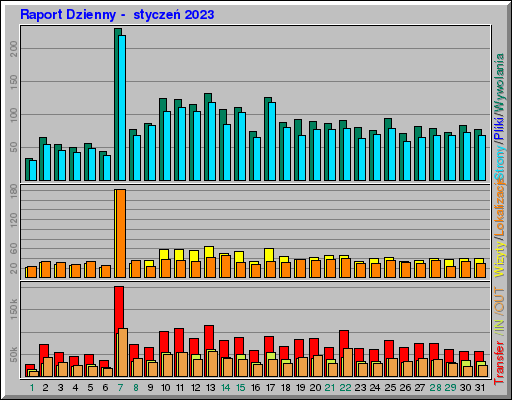Click the 'Pliki' legend label

click(x=499, y=130)
